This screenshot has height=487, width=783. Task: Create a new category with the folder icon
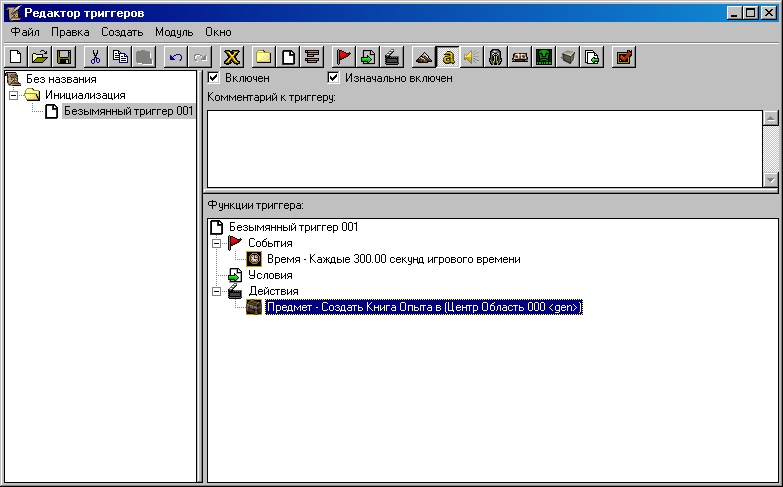tap(263, 57)
